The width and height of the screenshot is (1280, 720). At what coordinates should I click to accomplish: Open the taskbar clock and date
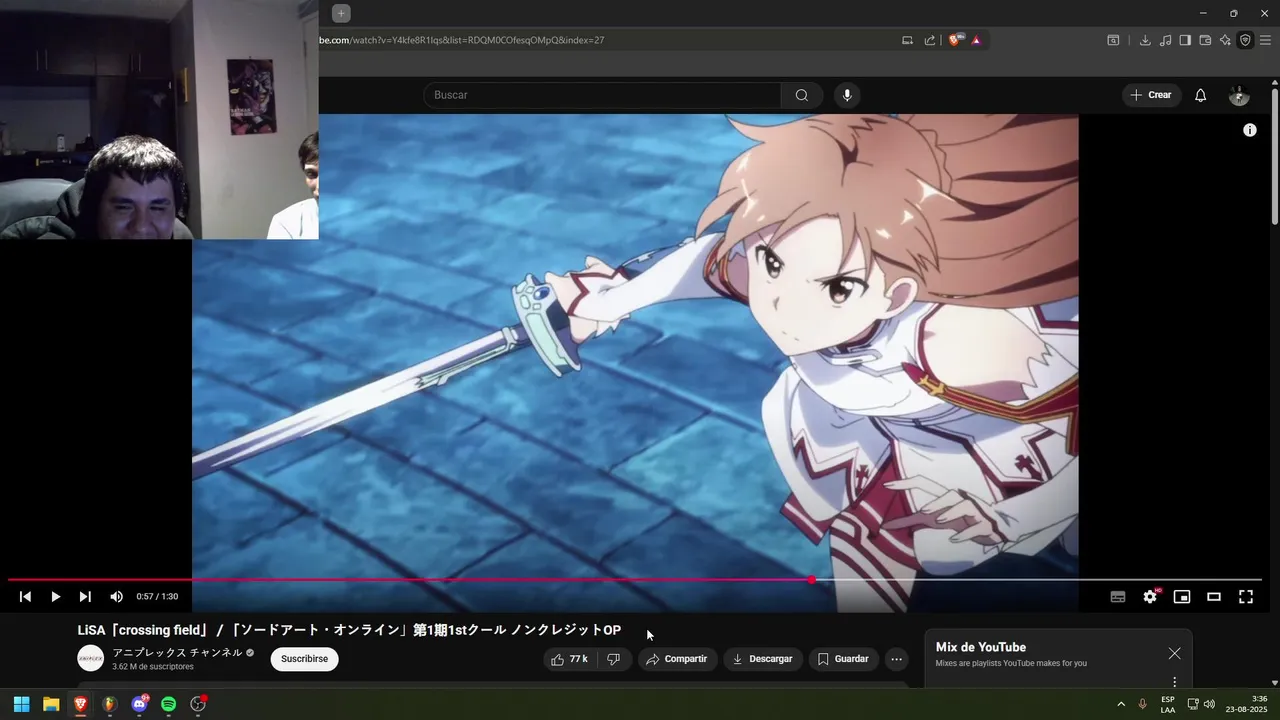(1246, 704)
